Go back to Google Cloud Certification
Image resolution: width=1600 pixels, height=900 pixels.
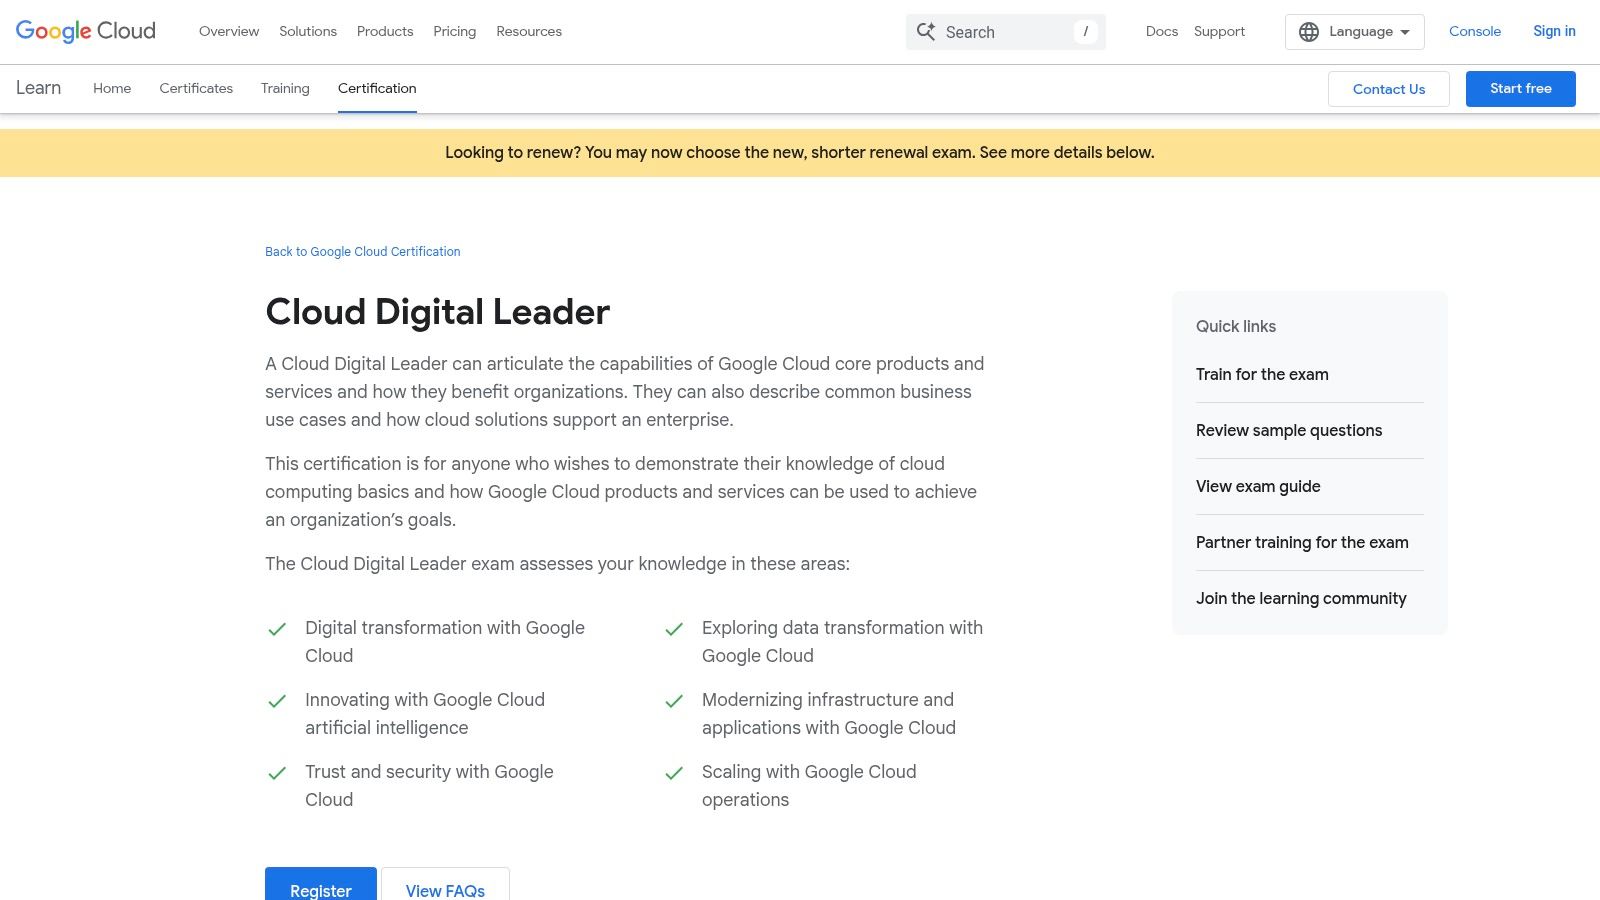point(362,251)
